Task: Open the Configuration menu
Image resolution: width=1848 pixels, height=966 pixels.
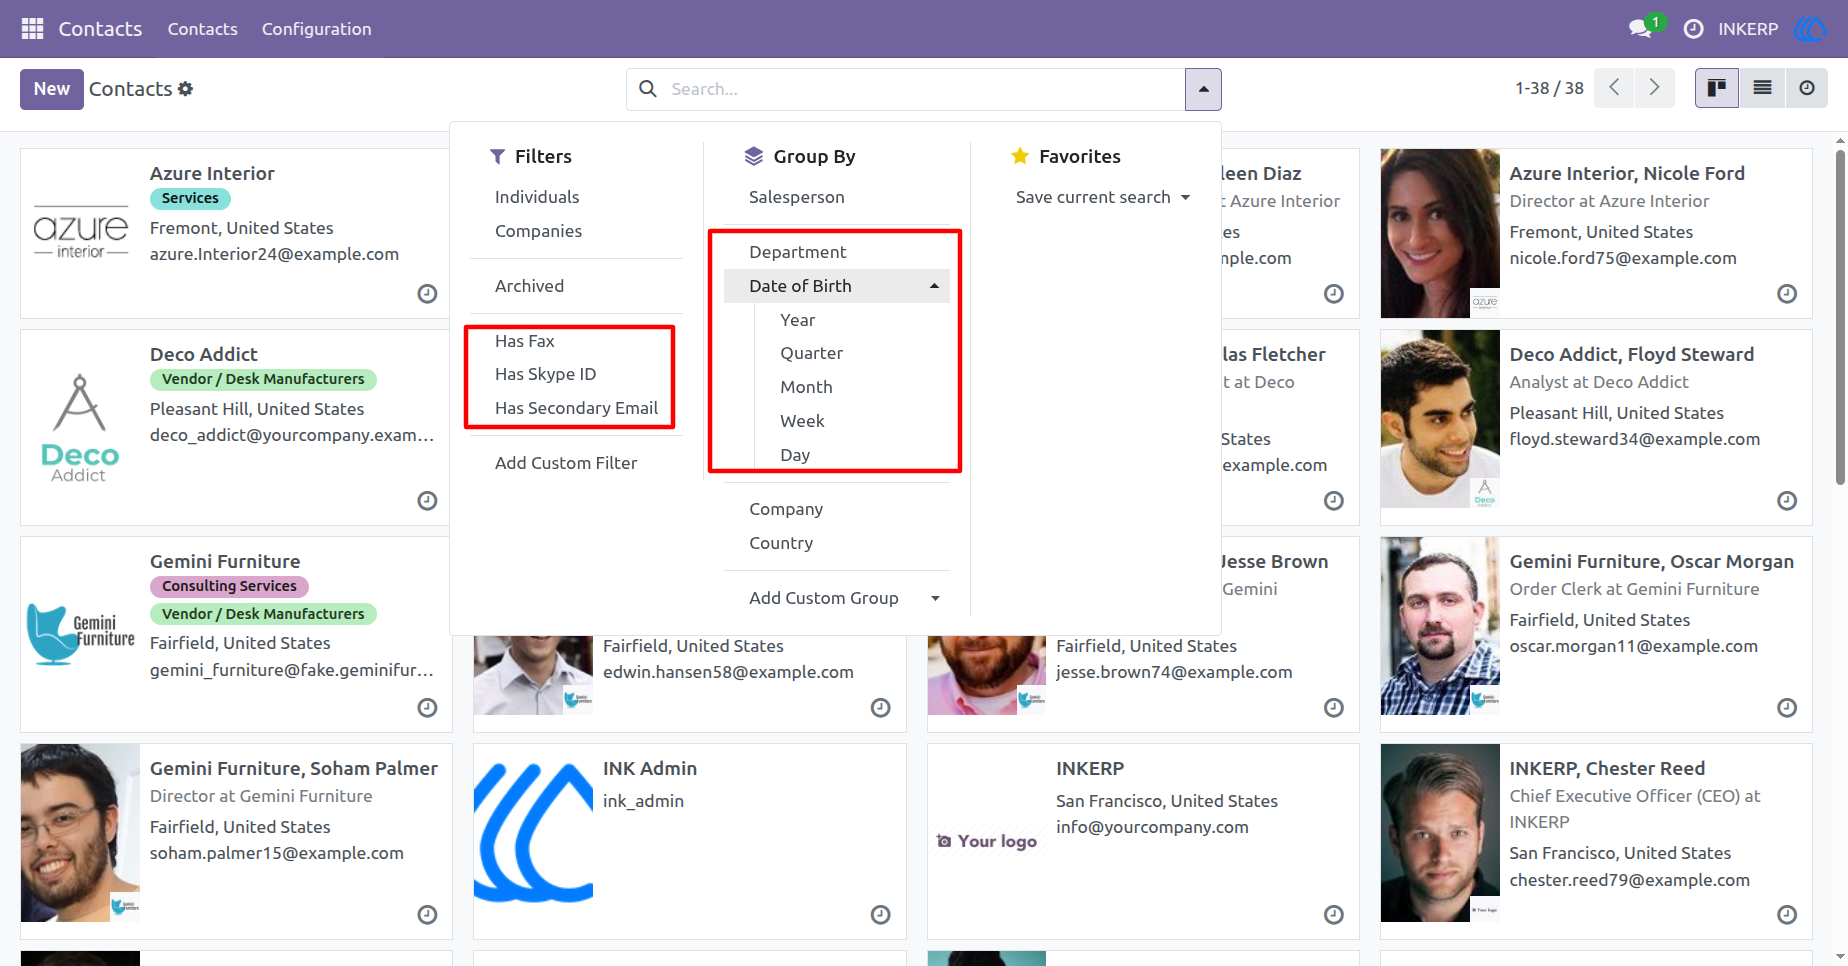Action: pos(316,29)
